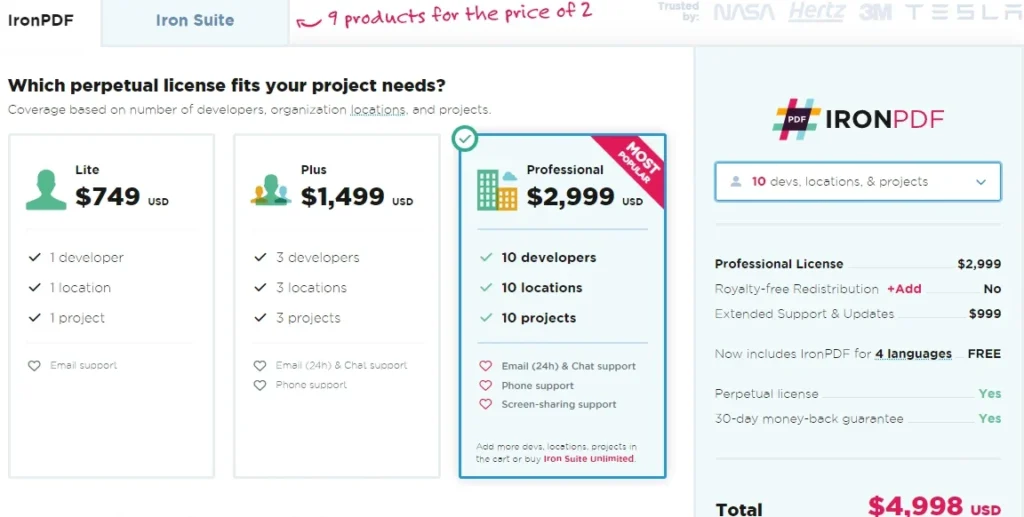Click the Plus plan group icon
Image resolution: width=1024 pixels, height=517 pixels.
click(x=271, y=189)
